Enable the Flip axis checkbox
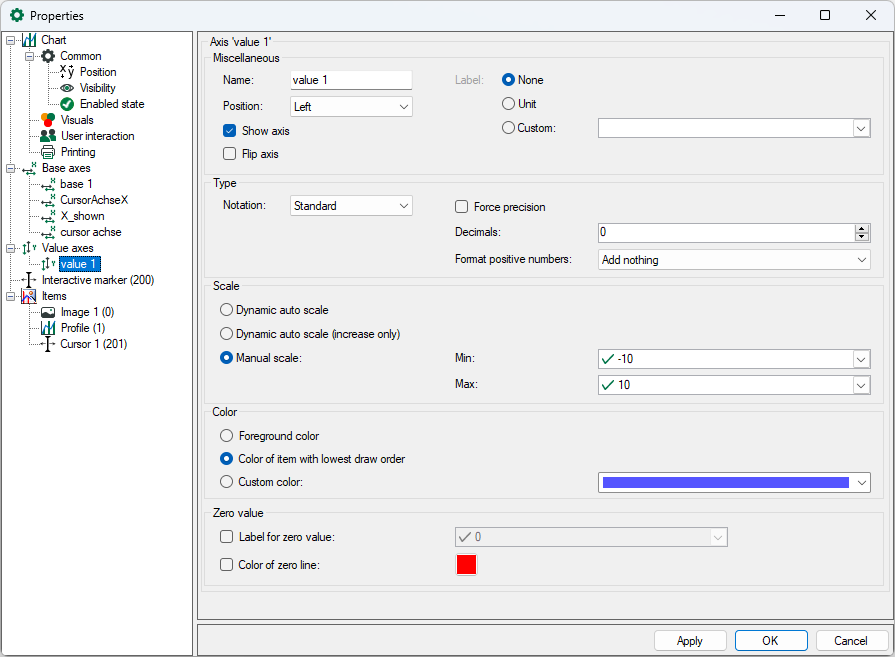This screenshot has height=657, width=895. coord(229,154)
